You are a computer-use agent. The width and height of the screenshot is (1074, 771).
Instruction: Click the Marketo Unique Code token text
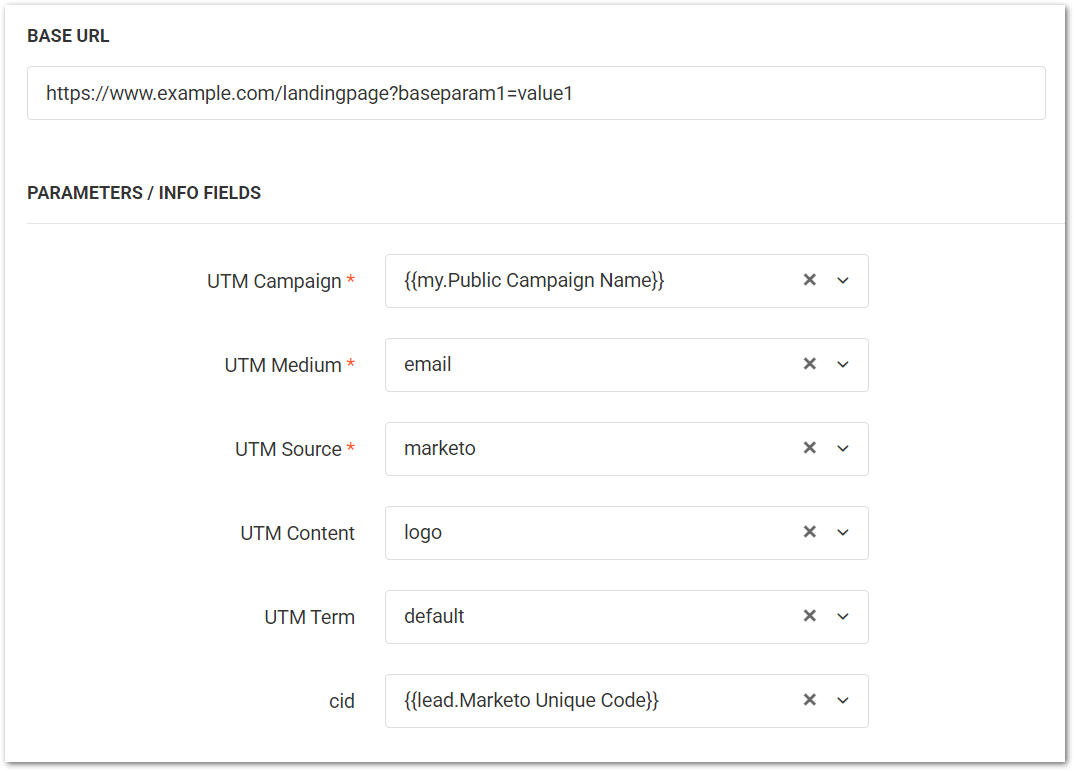[531, 701]
